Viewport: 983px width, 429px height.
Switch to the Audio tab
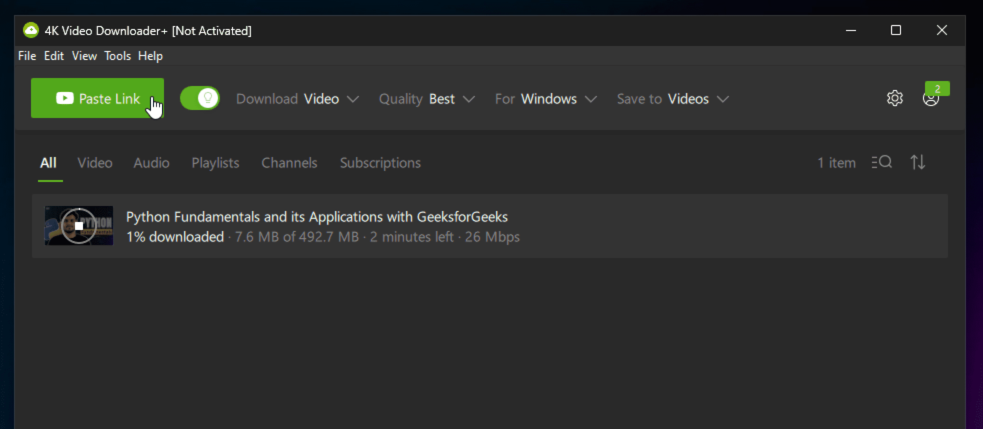pos(152,163)
